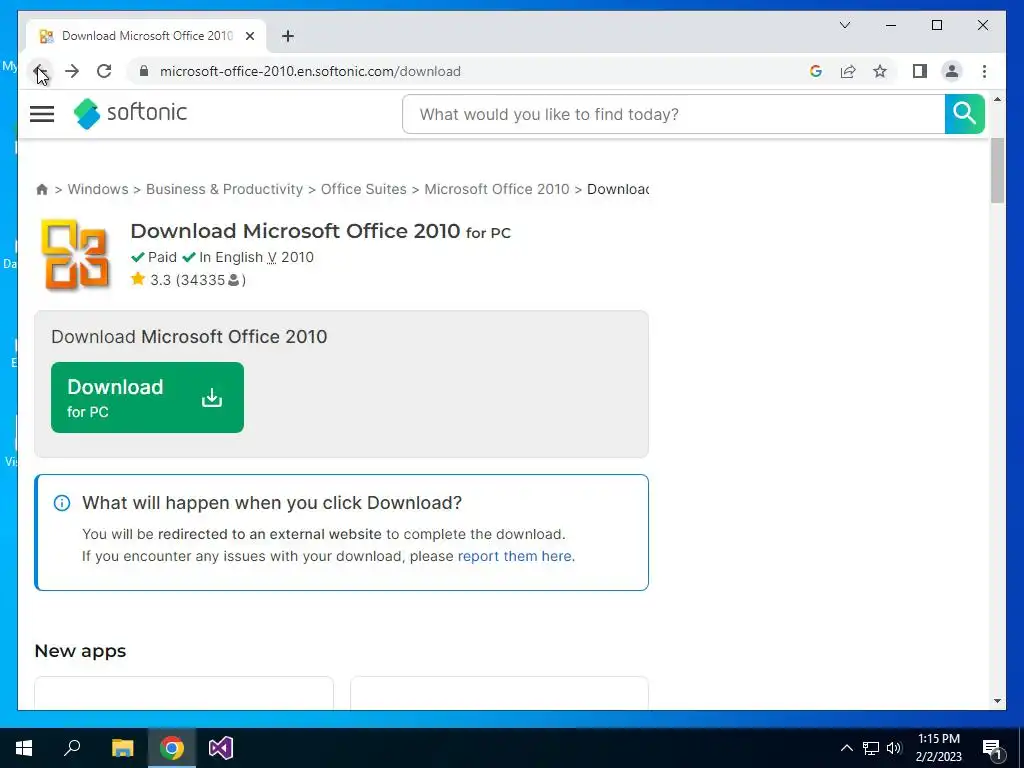Viewport: 1024px width, 768px height.
Task: Click the Google icon in the address bar
Action: 816,71
